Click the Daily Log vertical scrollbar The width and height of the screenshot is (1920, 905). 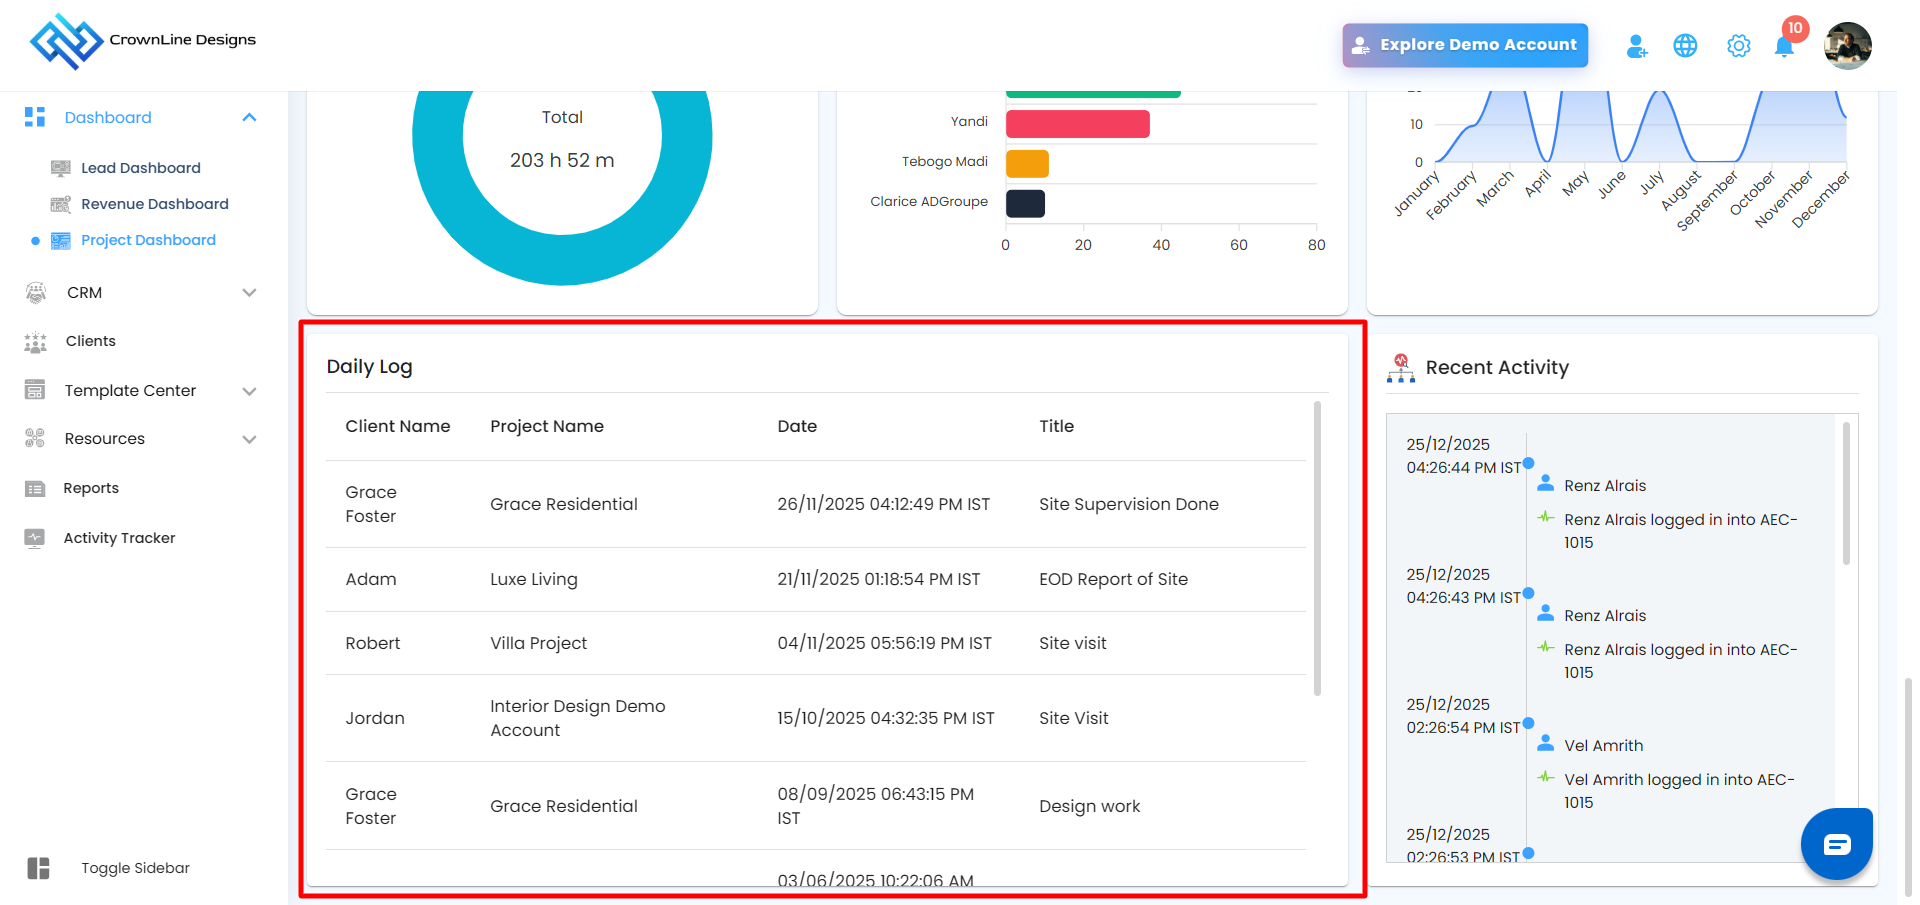tap(1317, 548)
